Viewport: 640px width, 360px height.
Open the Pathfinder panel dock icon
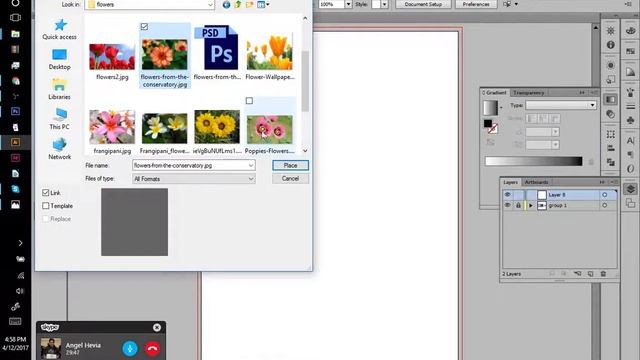(x=611, y=162)
